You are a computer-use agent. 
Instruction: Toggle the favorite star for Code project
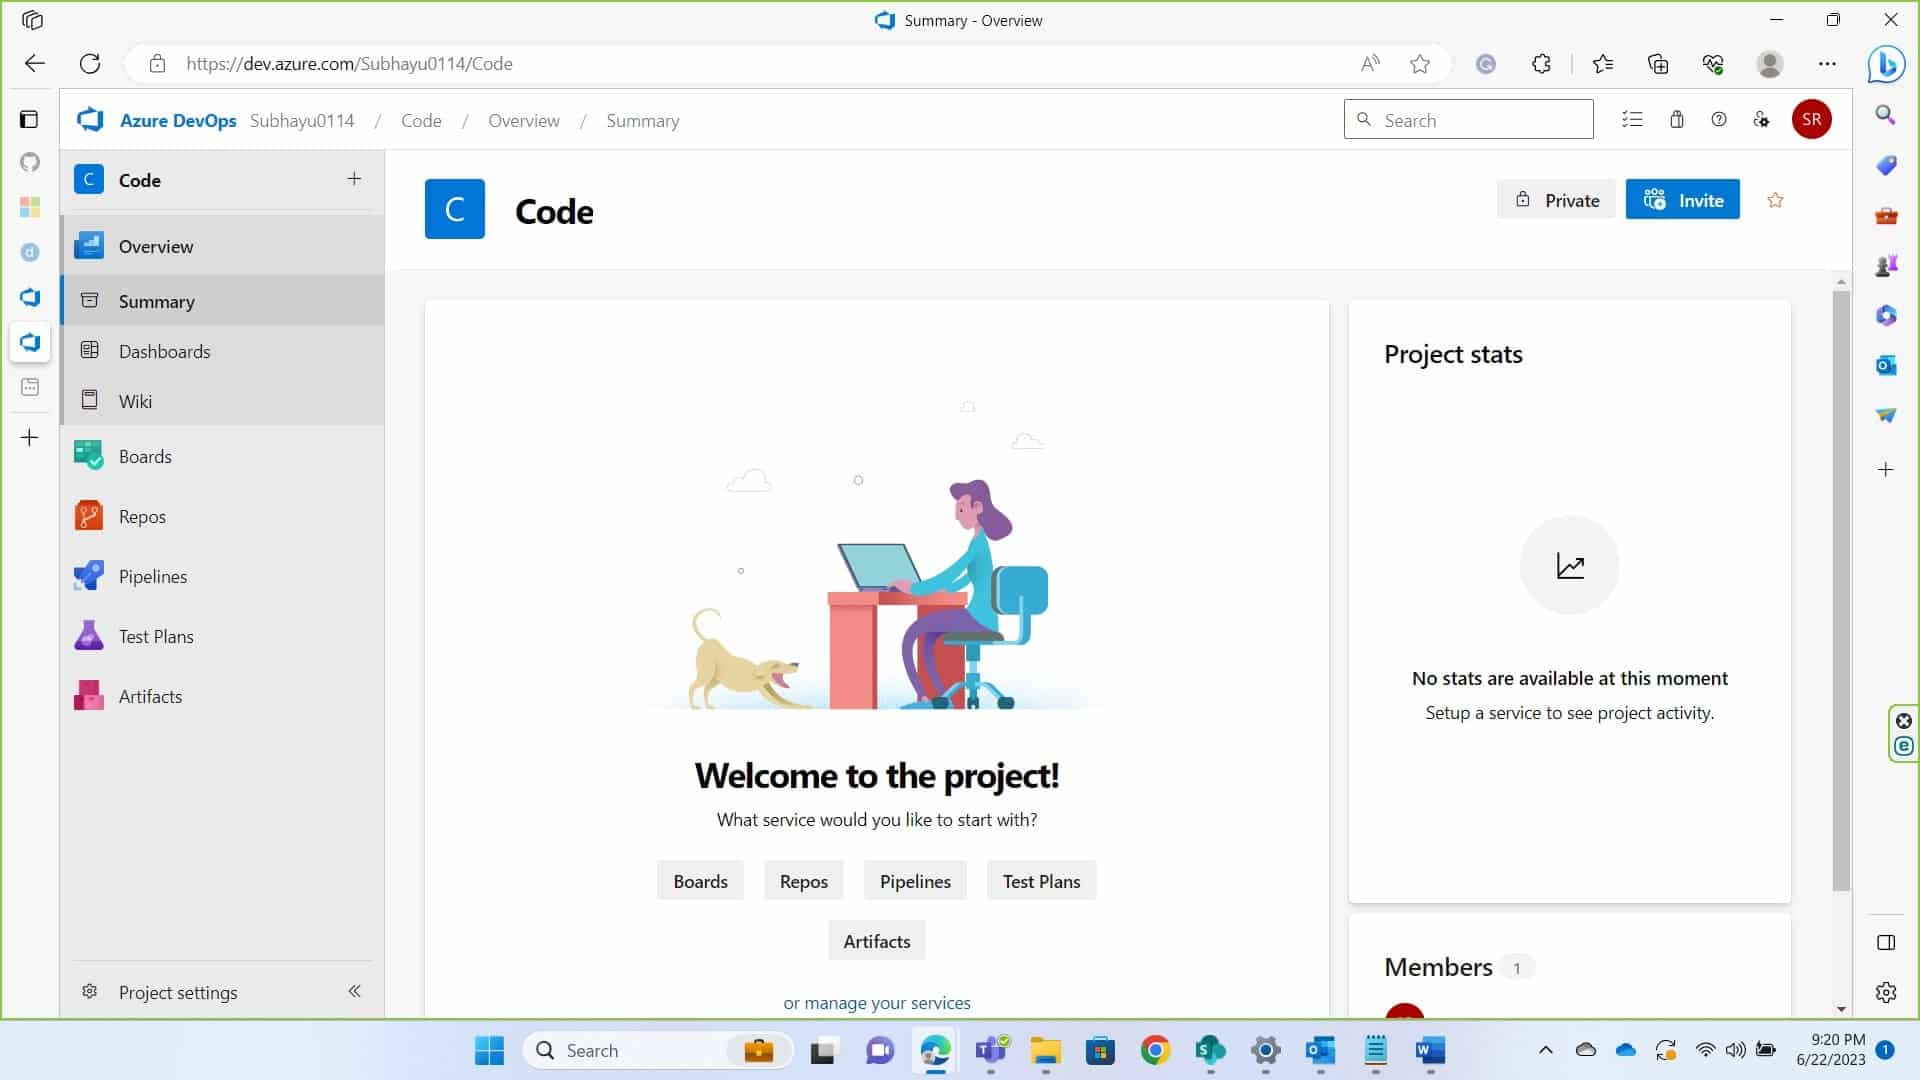(x=1775, y=200)
